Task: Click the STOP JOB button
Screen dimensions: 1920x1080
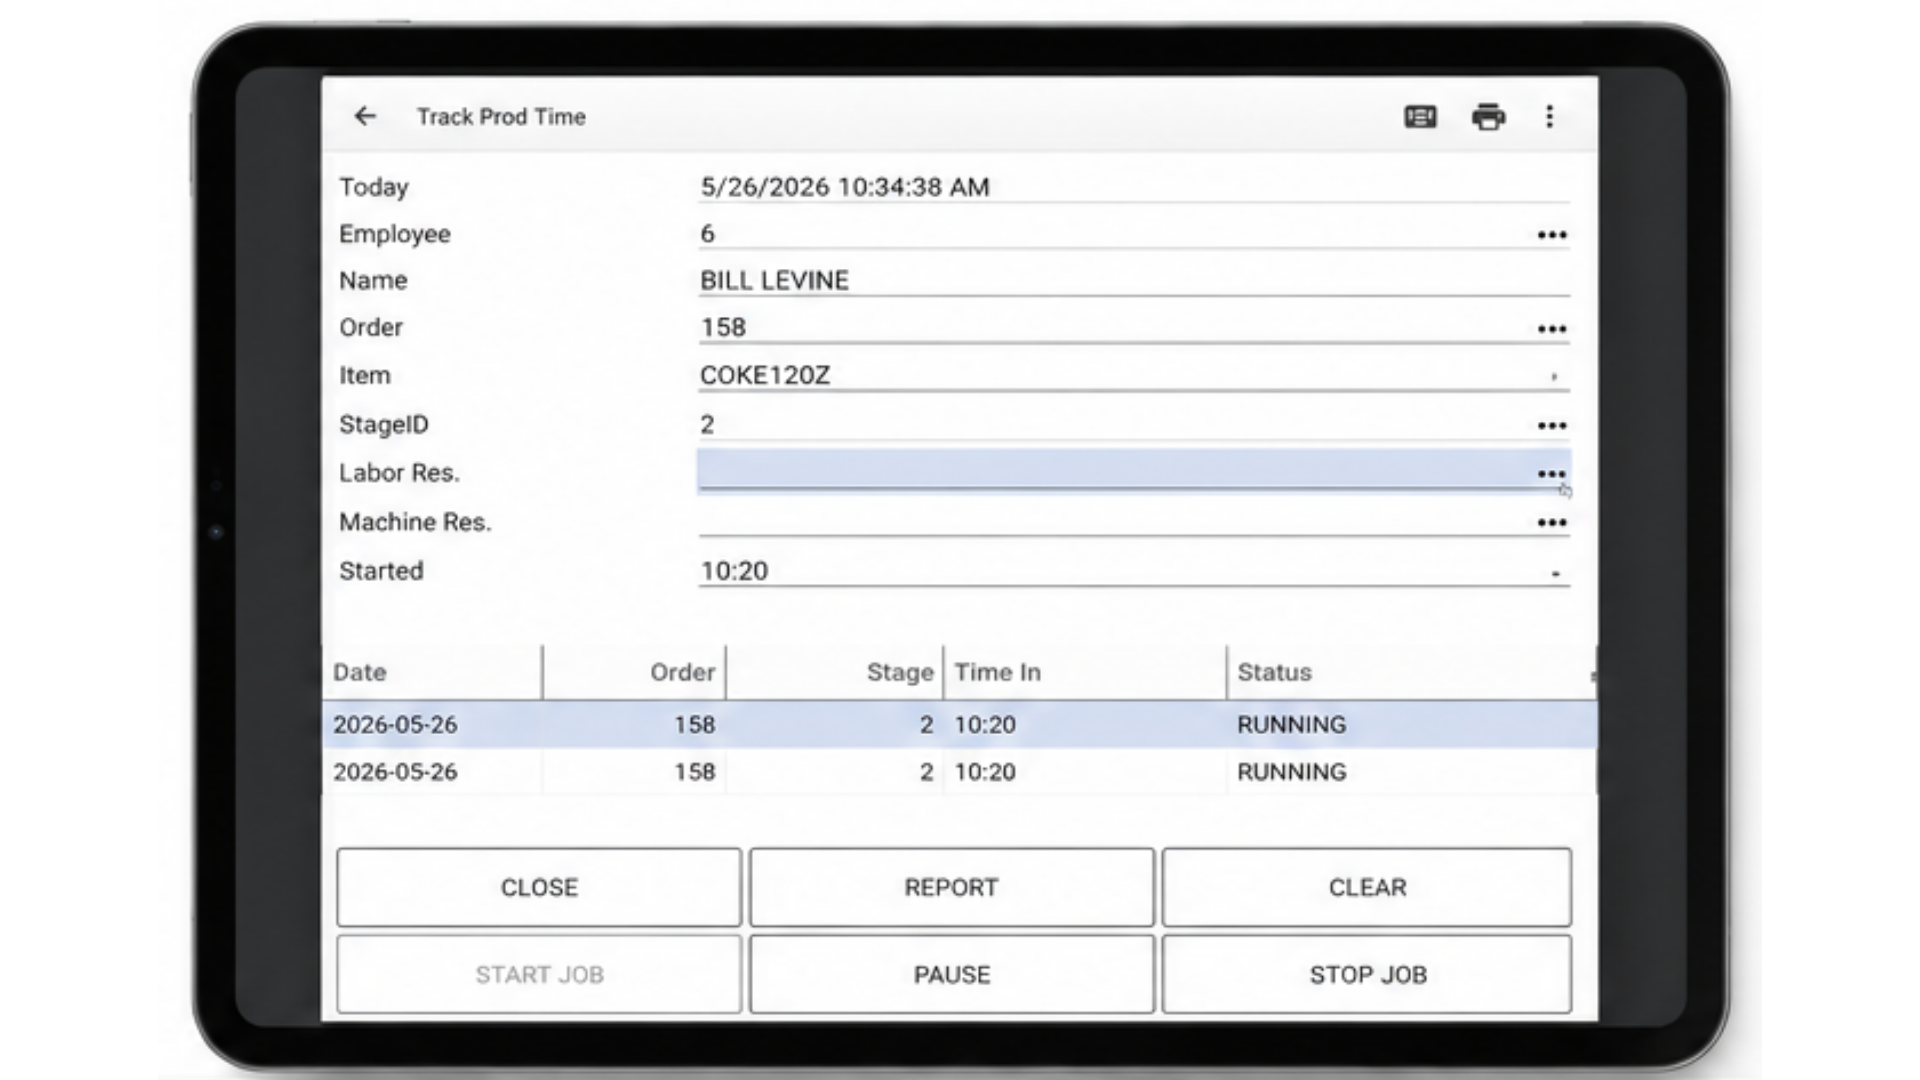Action: coord(1367,974)
